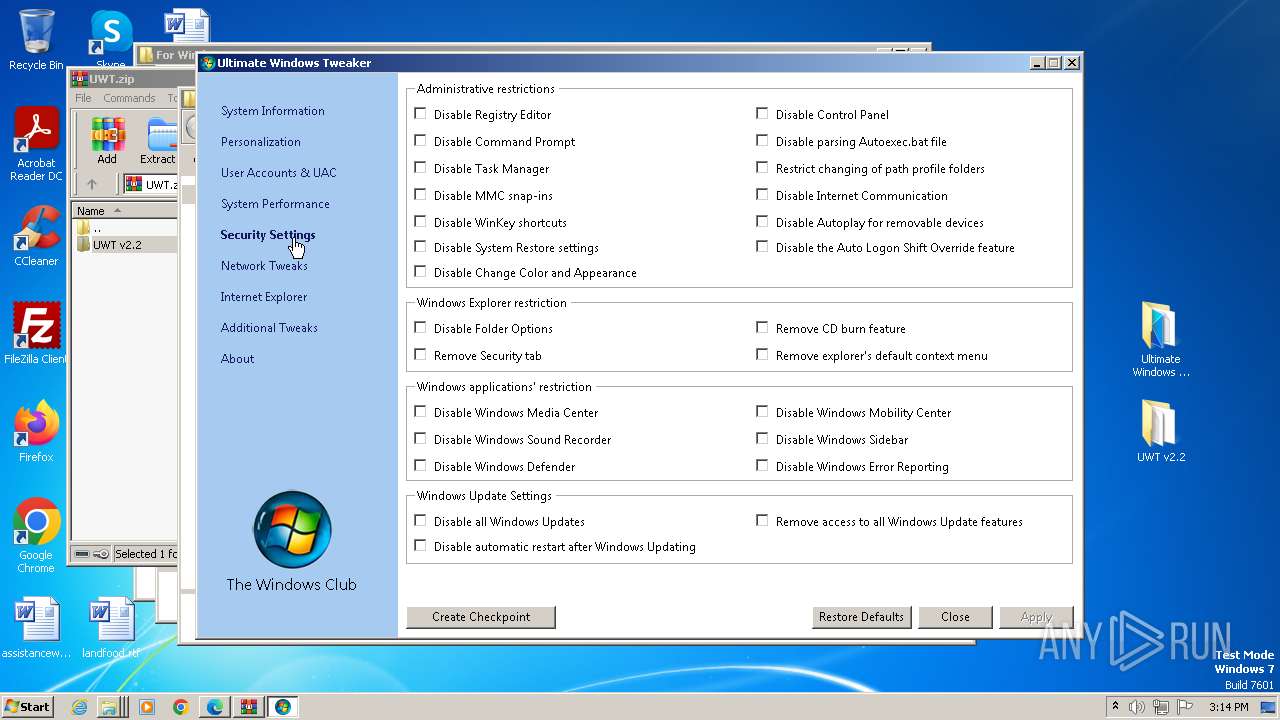Click the taskbar clock showing 3:14 PM
Screen dimensions: 1280x720
pyautogui.click(x=1228, y=707)
